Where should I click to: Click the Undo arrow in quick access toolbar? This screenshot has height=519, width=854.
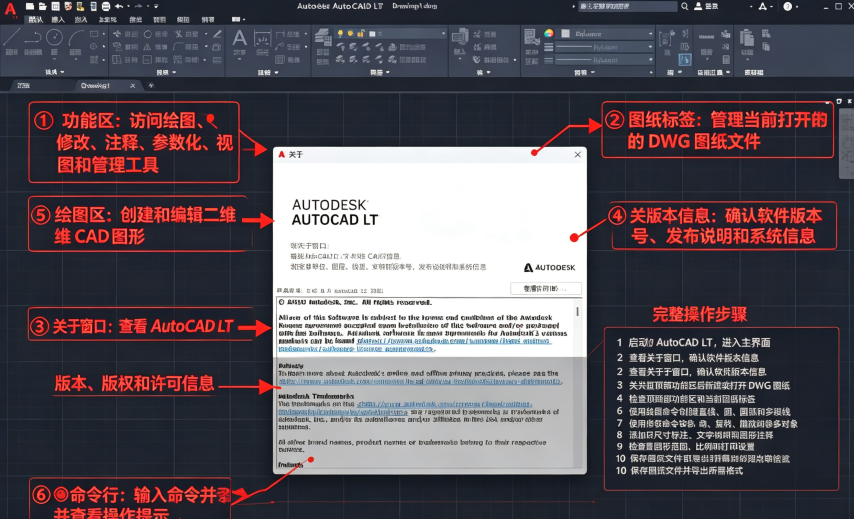[119, 7]
